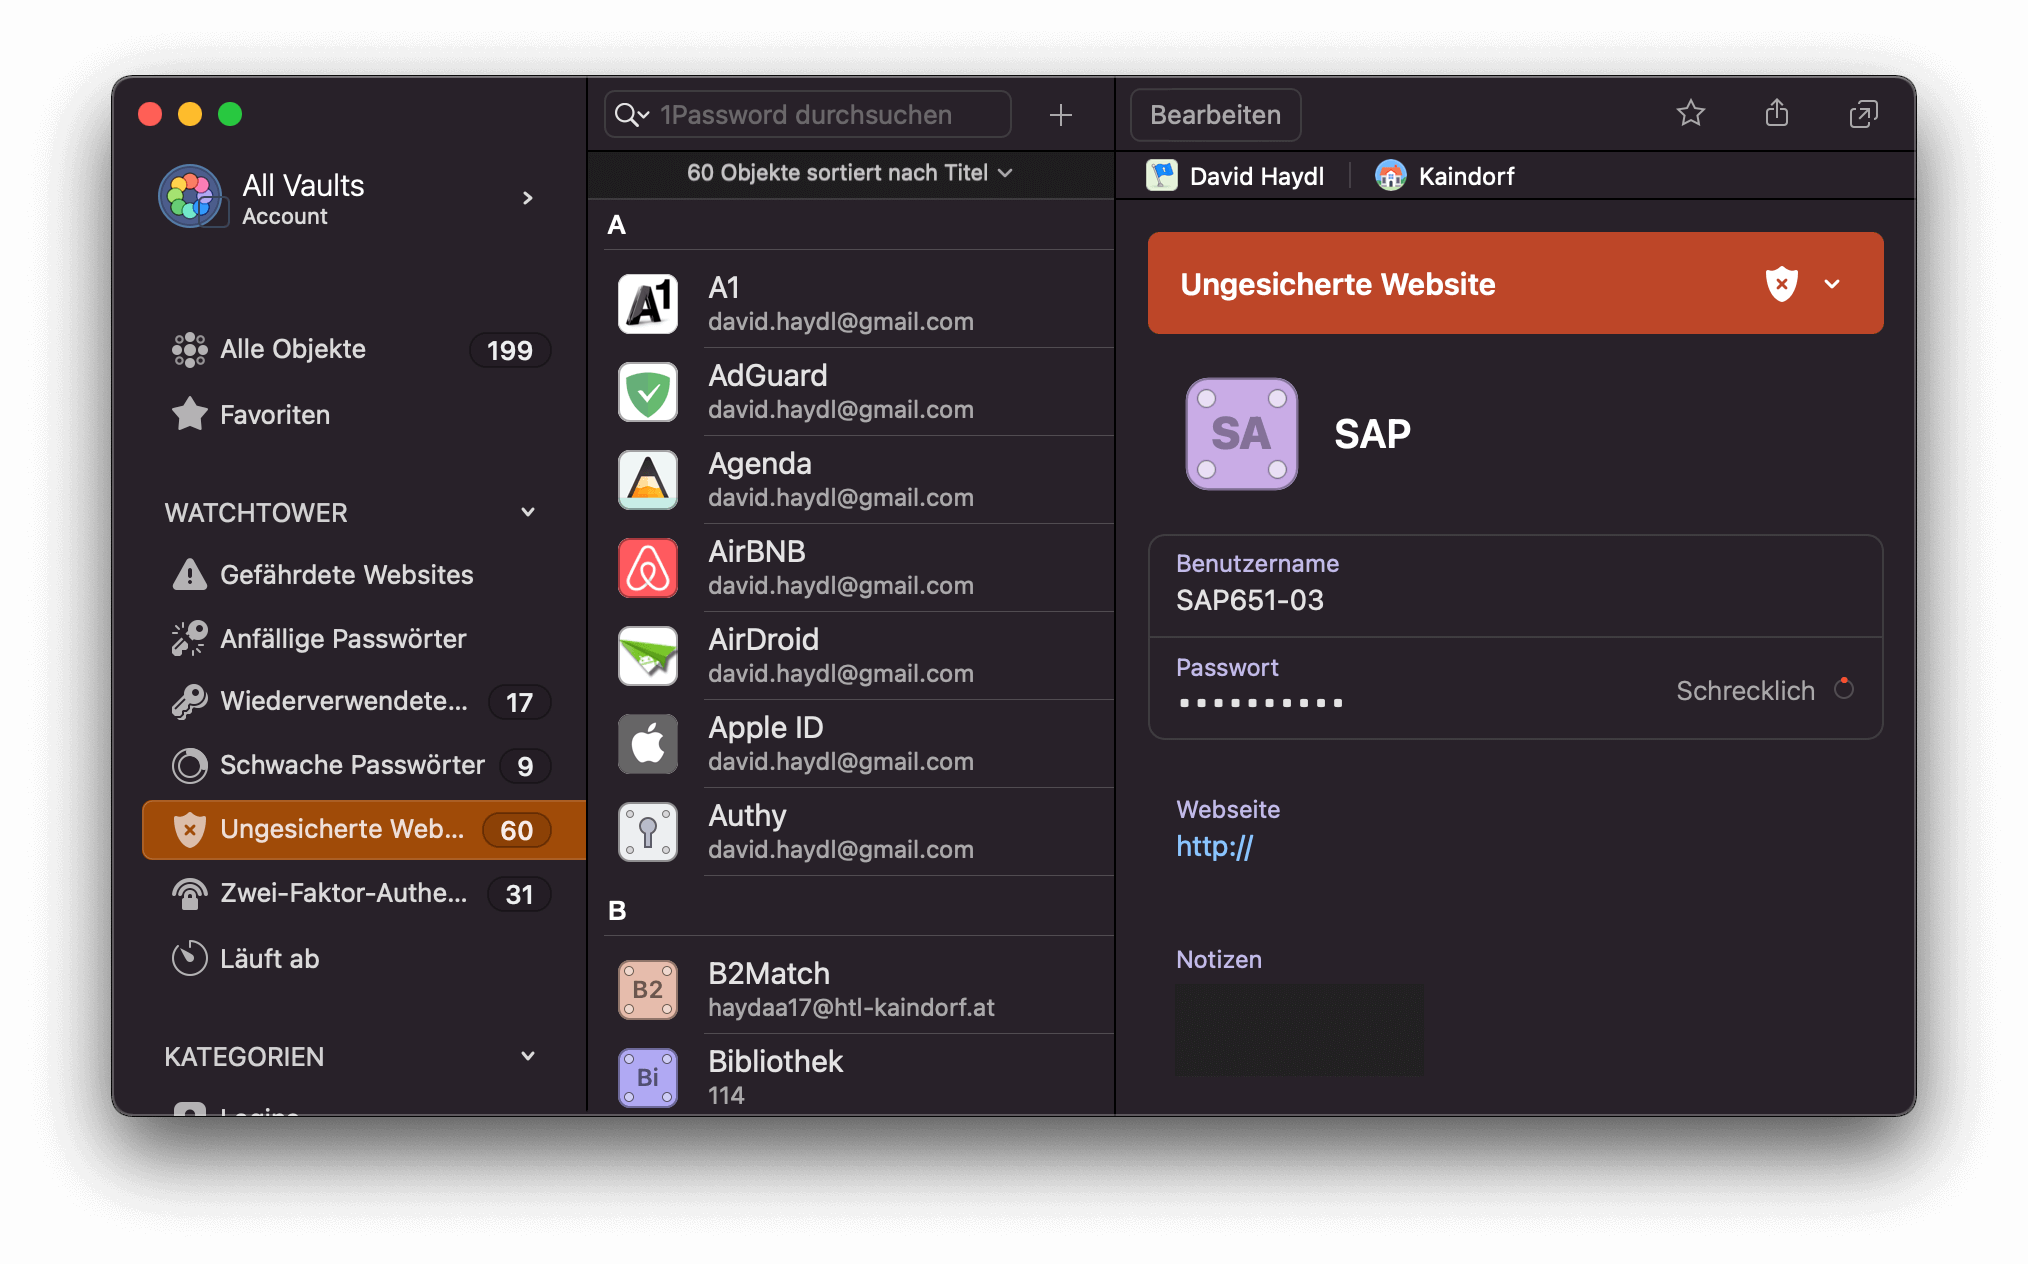Click the 31 badge on Zwei-Faktor-Authe...
Screen dimensions: 2028x1264
(x=518, y=894)
